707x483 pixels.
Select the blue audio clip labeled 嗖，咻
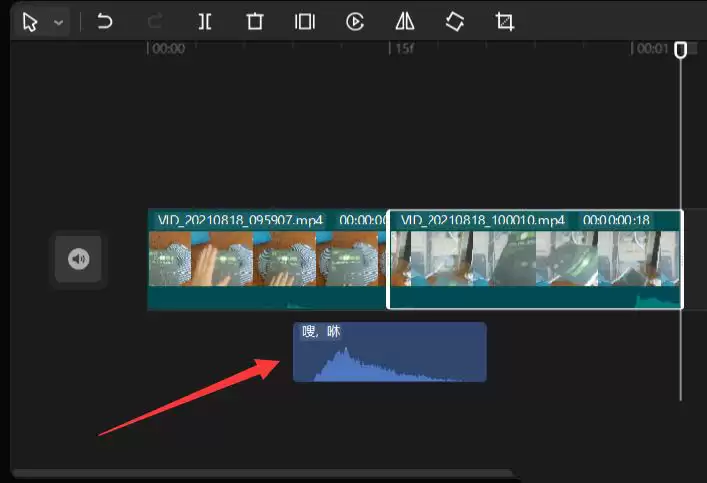(x=389, y=352)
